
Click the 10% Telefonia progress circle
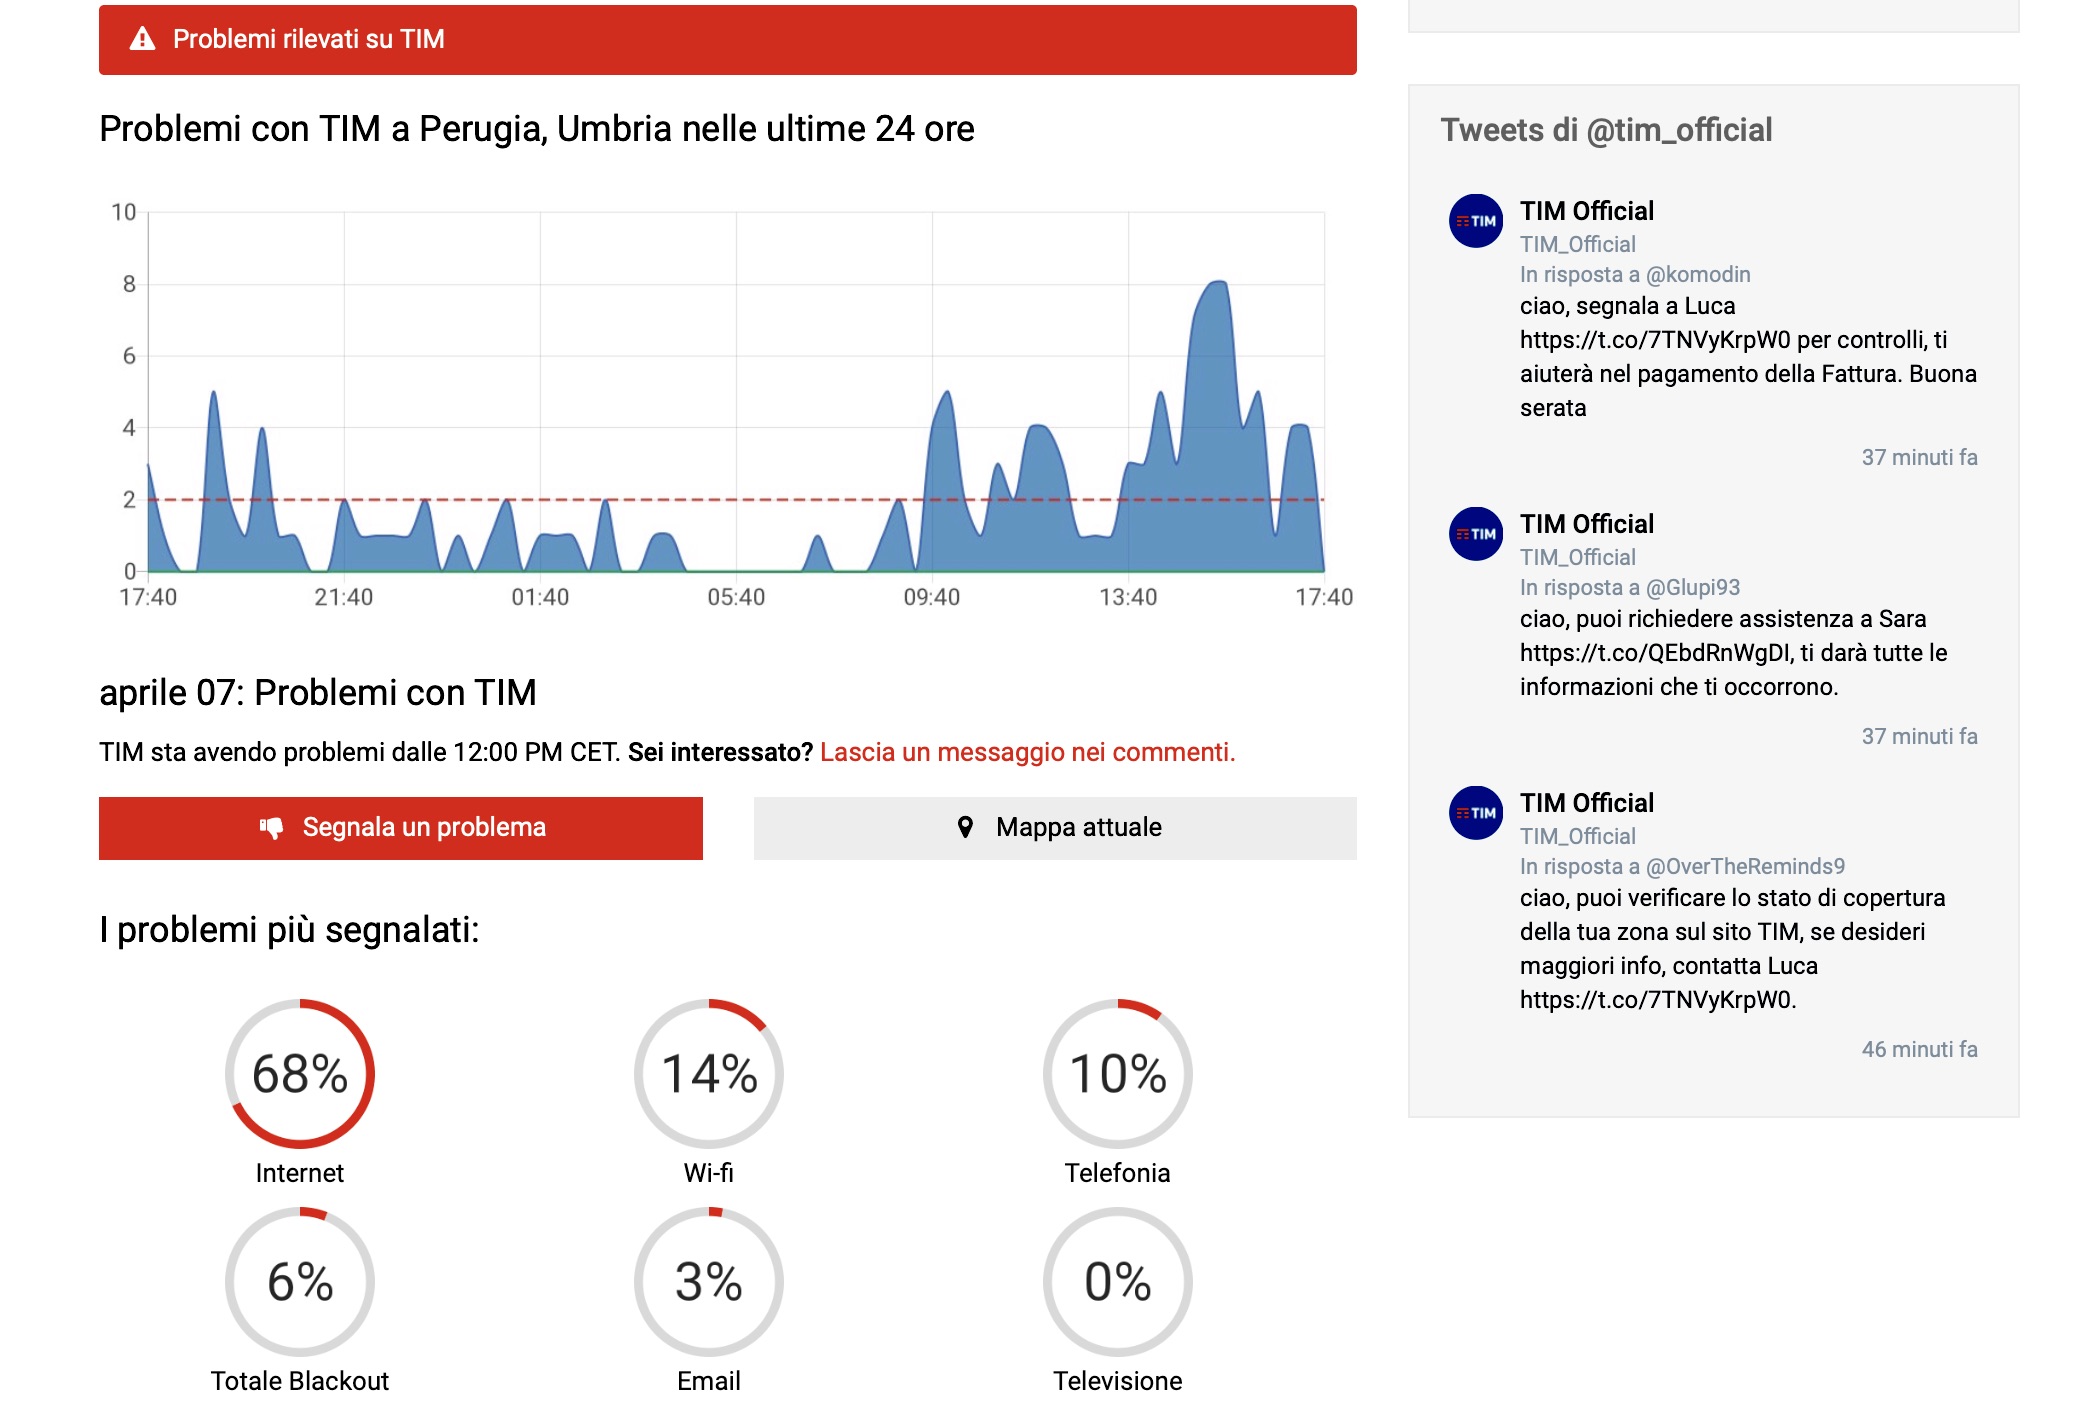(x=1118, y=1074)
